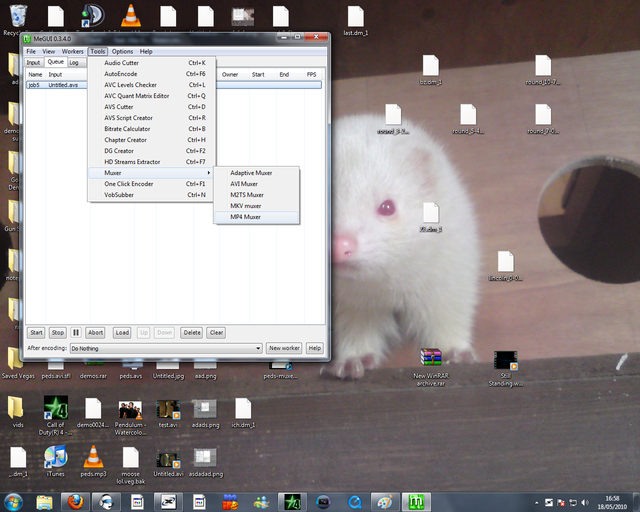Open the Paint taskbar icon
Viewport: 640px width, 512px height.
385,502
